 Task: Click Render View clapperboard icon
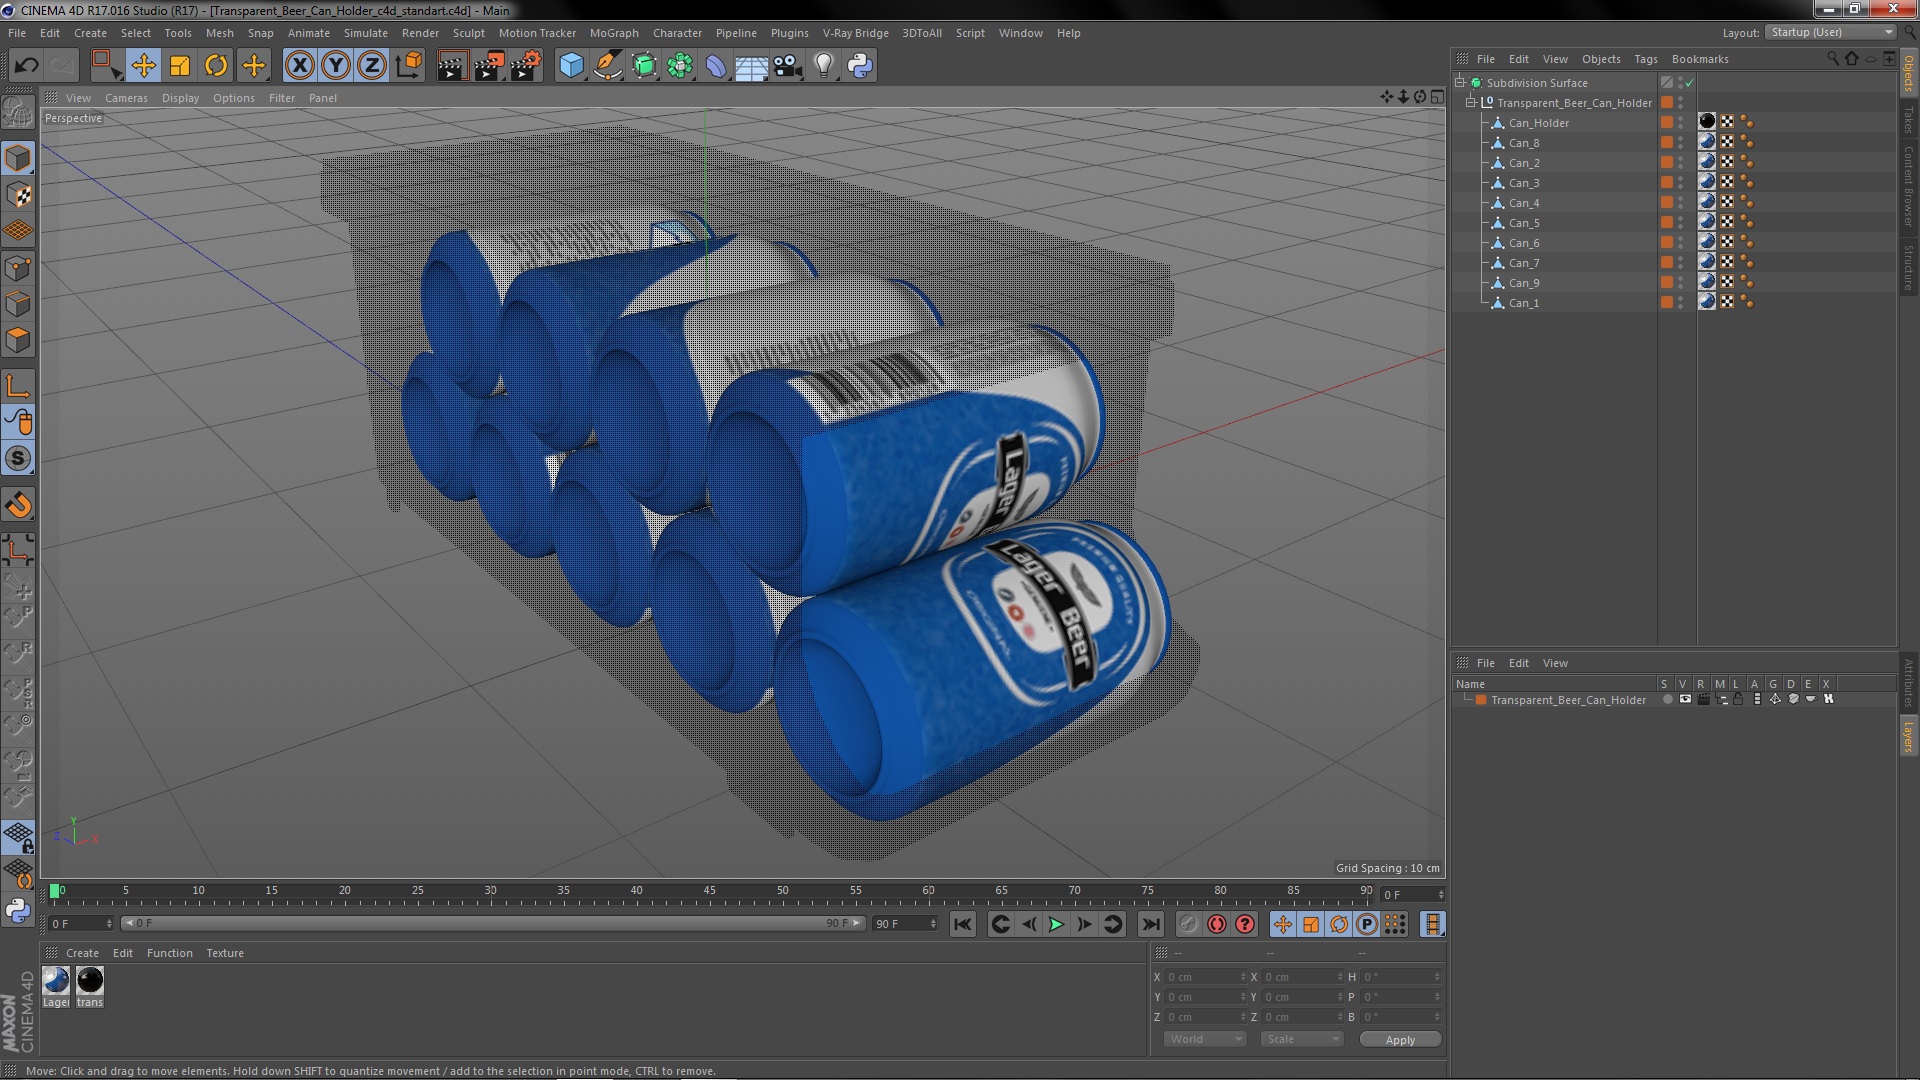(452, 66)
